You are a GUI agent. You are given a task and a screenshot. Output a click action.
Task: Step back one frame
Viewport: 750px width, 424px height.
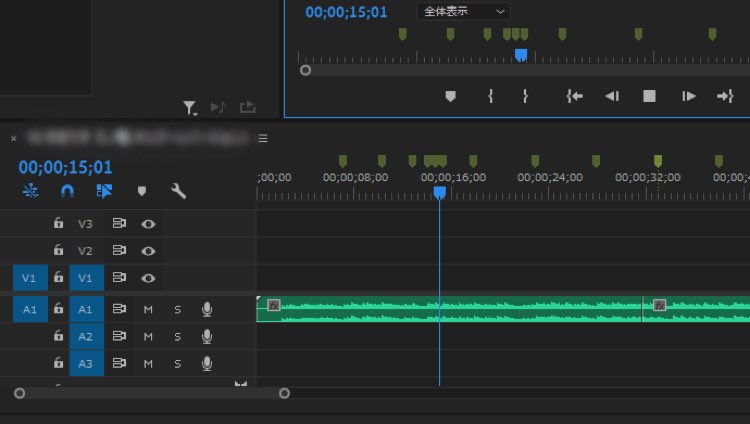pos(612,96)
